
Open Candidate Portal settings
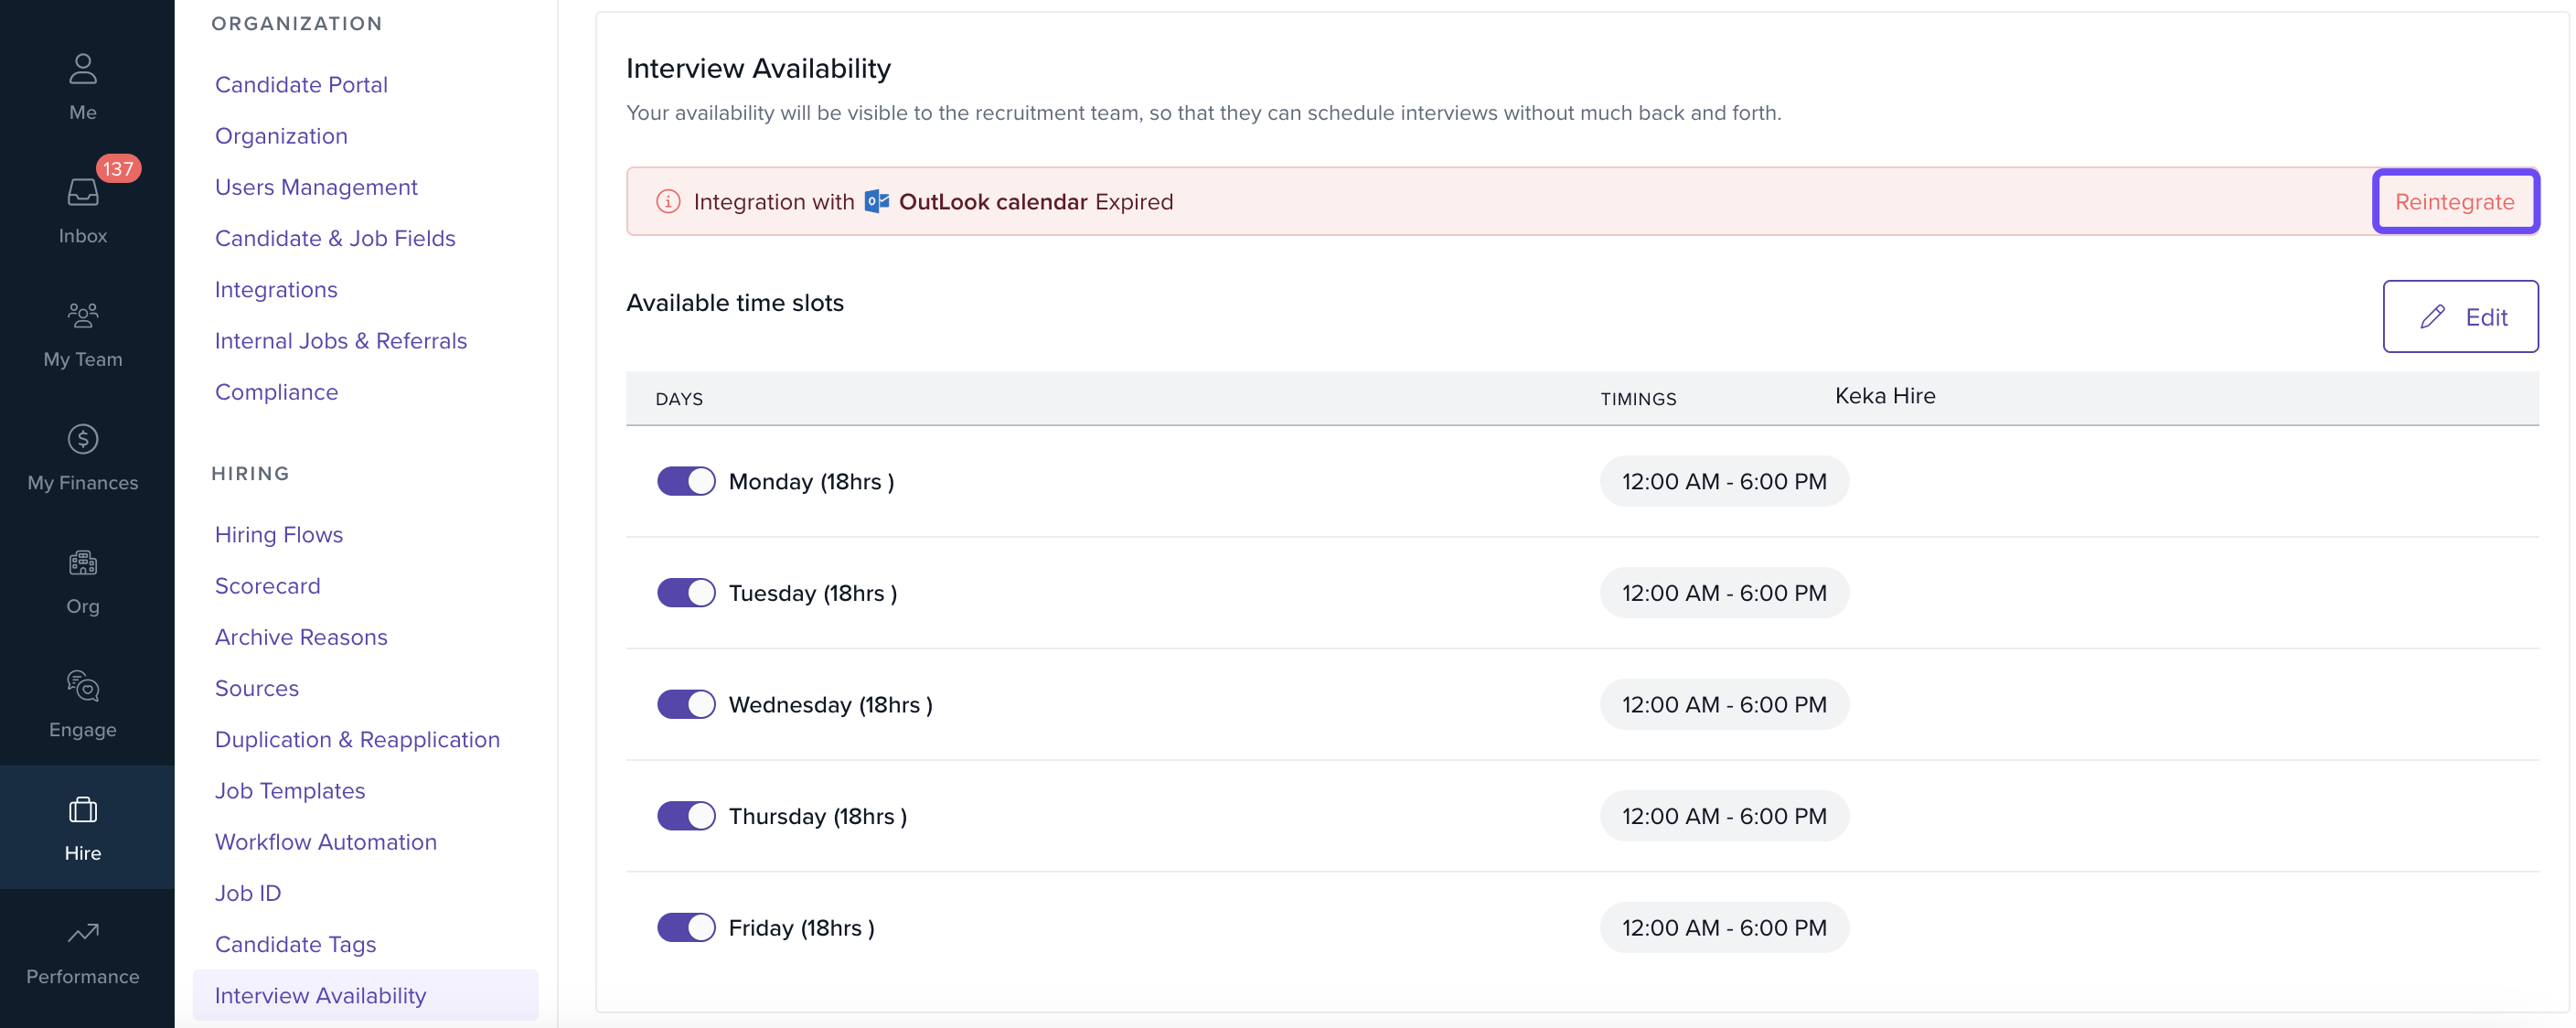pos(301,85)
